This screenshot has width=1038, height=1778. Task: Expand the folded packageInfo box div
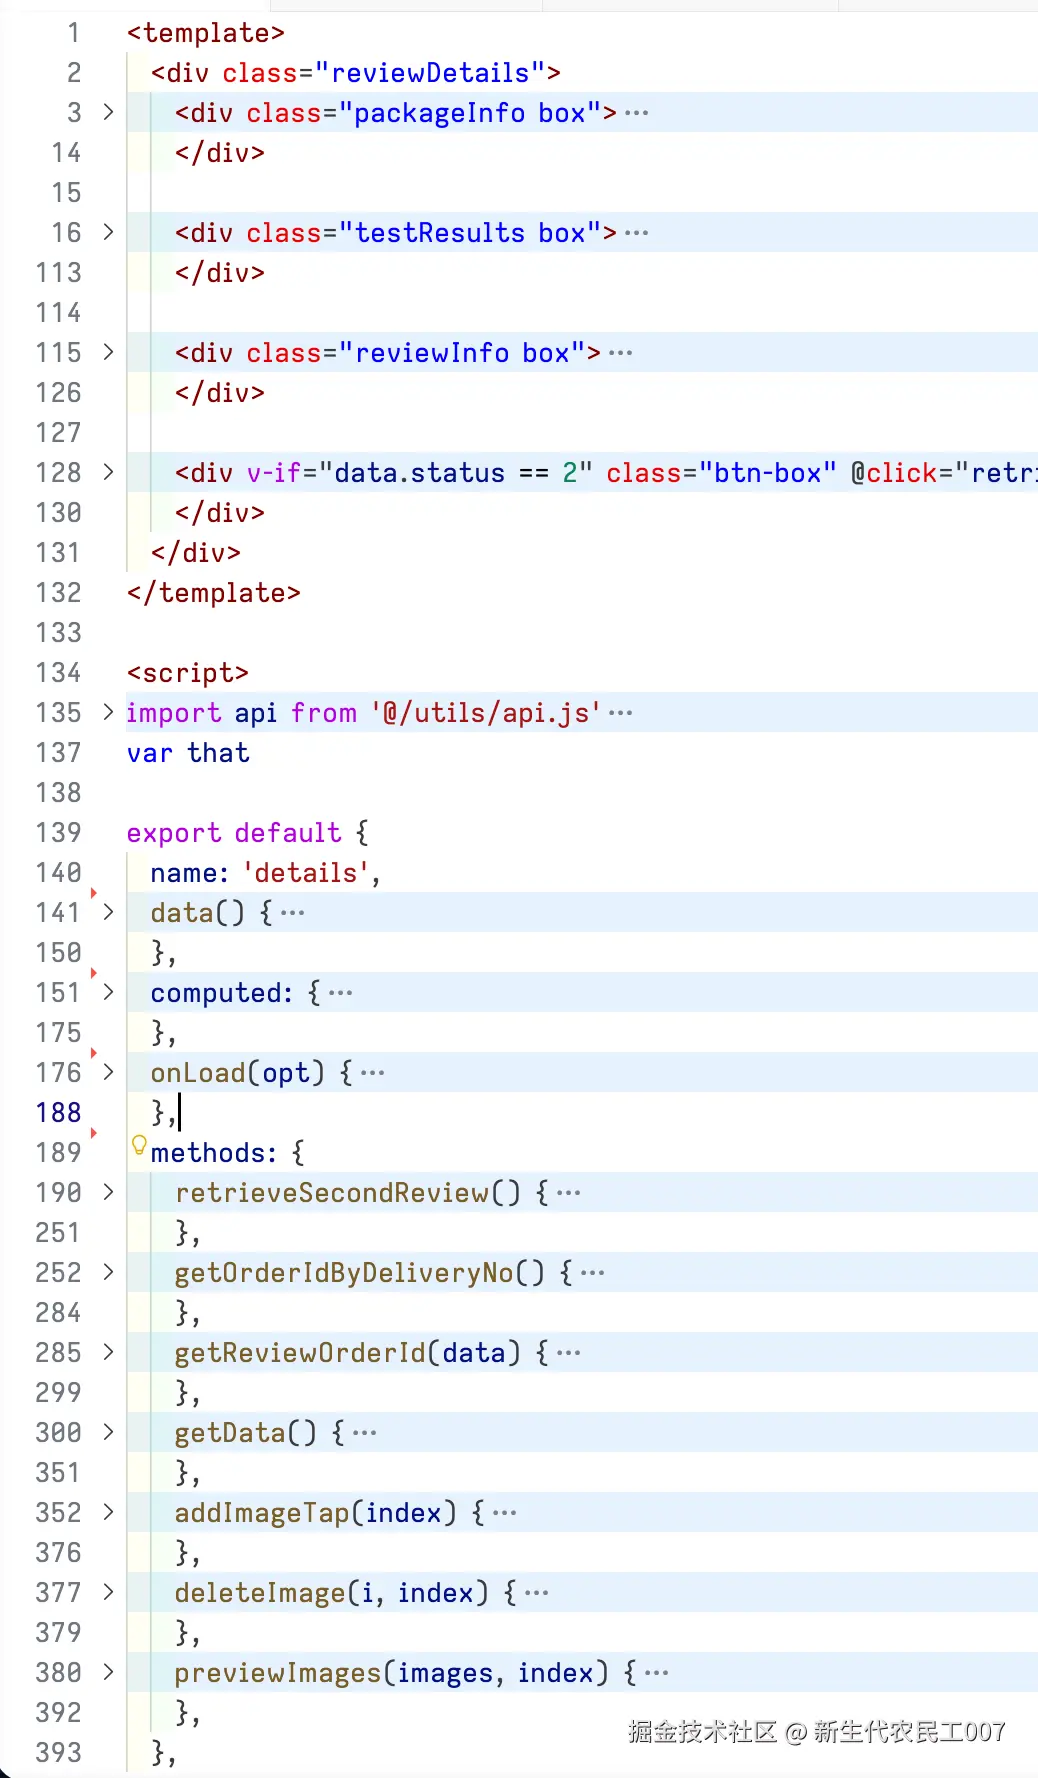tap(108, 112)
